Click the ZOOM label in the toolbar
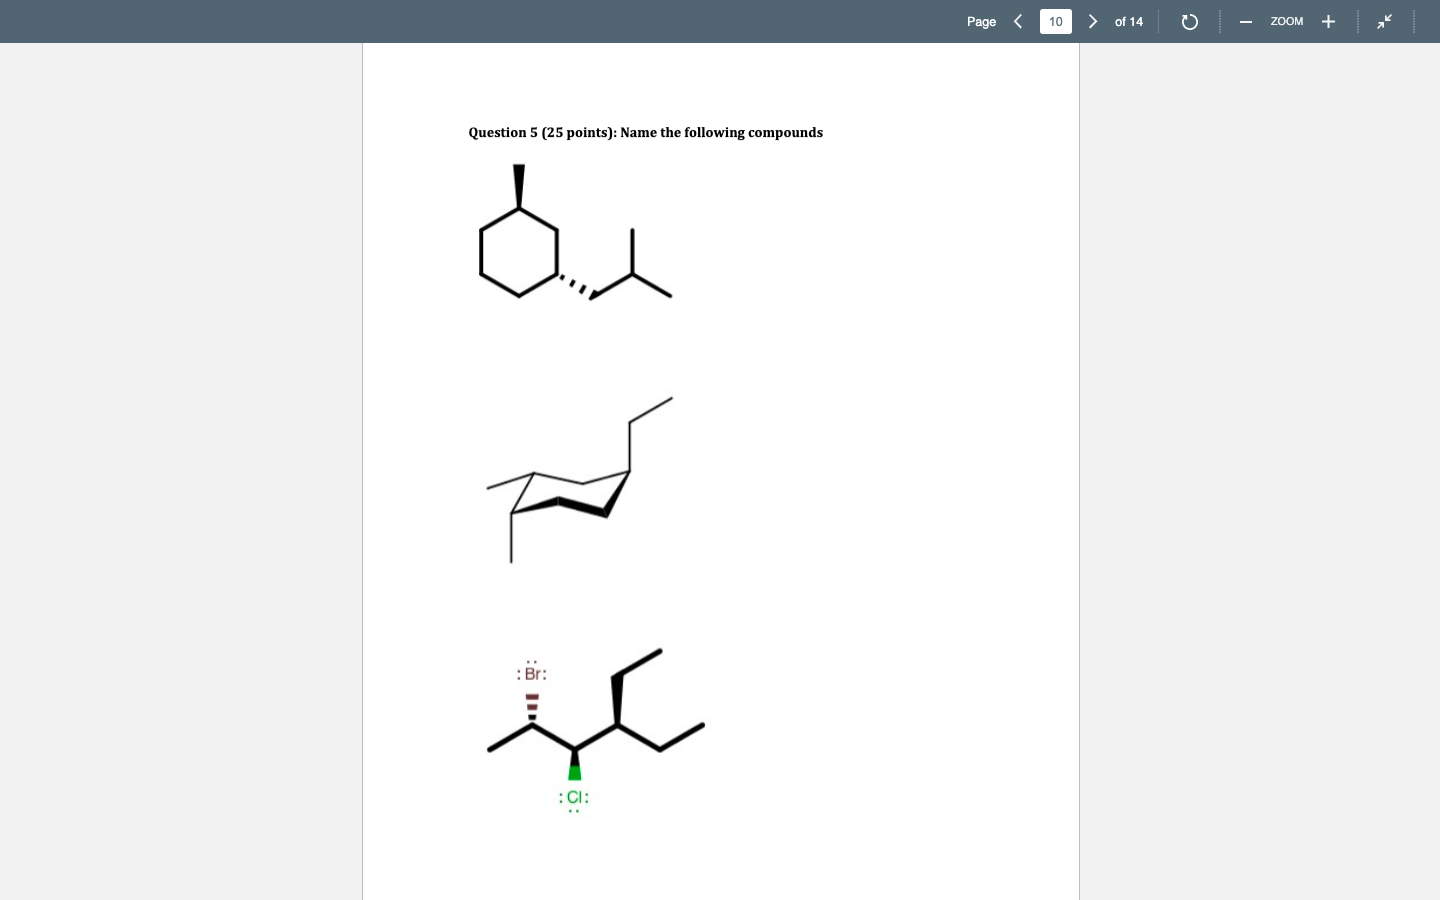 coord(1287,21)
